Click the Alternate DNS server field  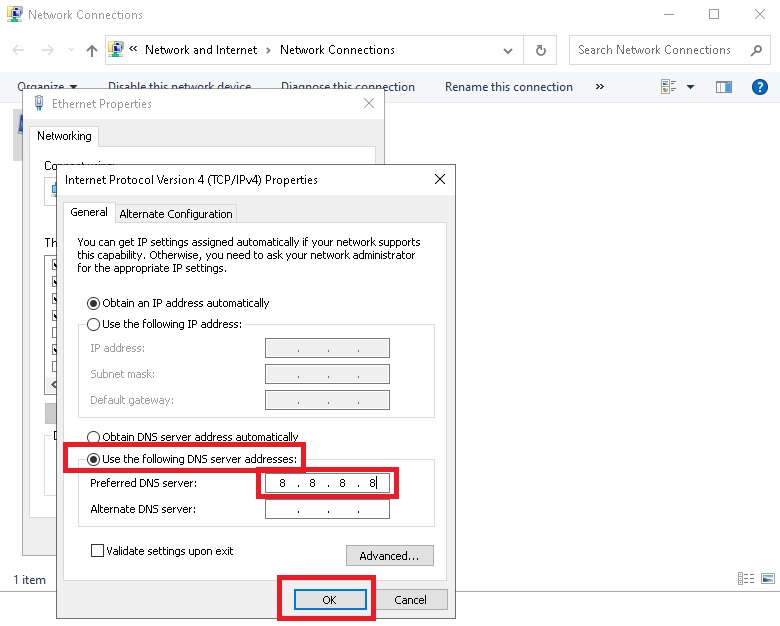click(327, 509)
